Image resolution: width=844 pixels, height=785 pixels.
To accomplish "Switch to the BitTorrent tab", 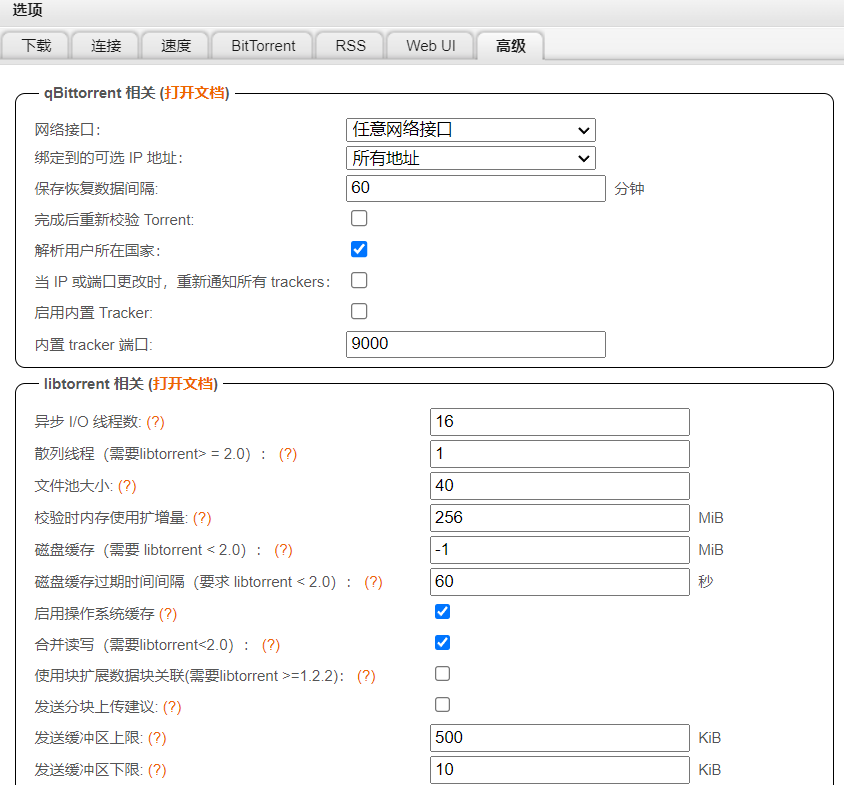I will [263, 46].
